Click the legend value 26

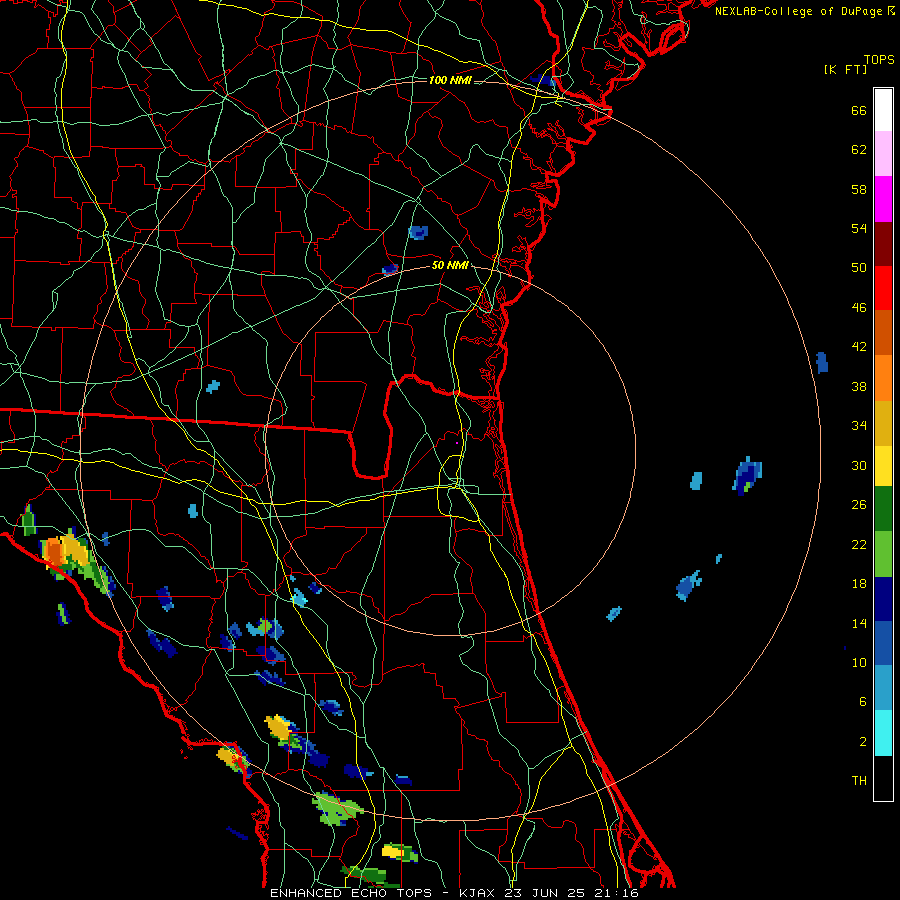click(x=859, y=505)
